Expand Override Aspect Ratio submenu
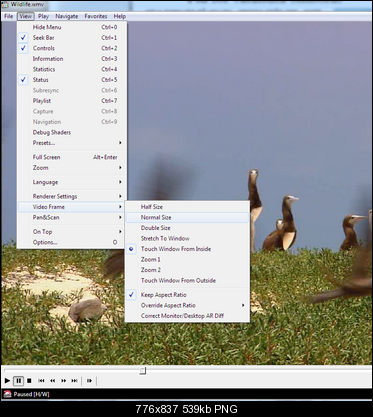This screenshot has height=417, width=373. tap(187, 305)
